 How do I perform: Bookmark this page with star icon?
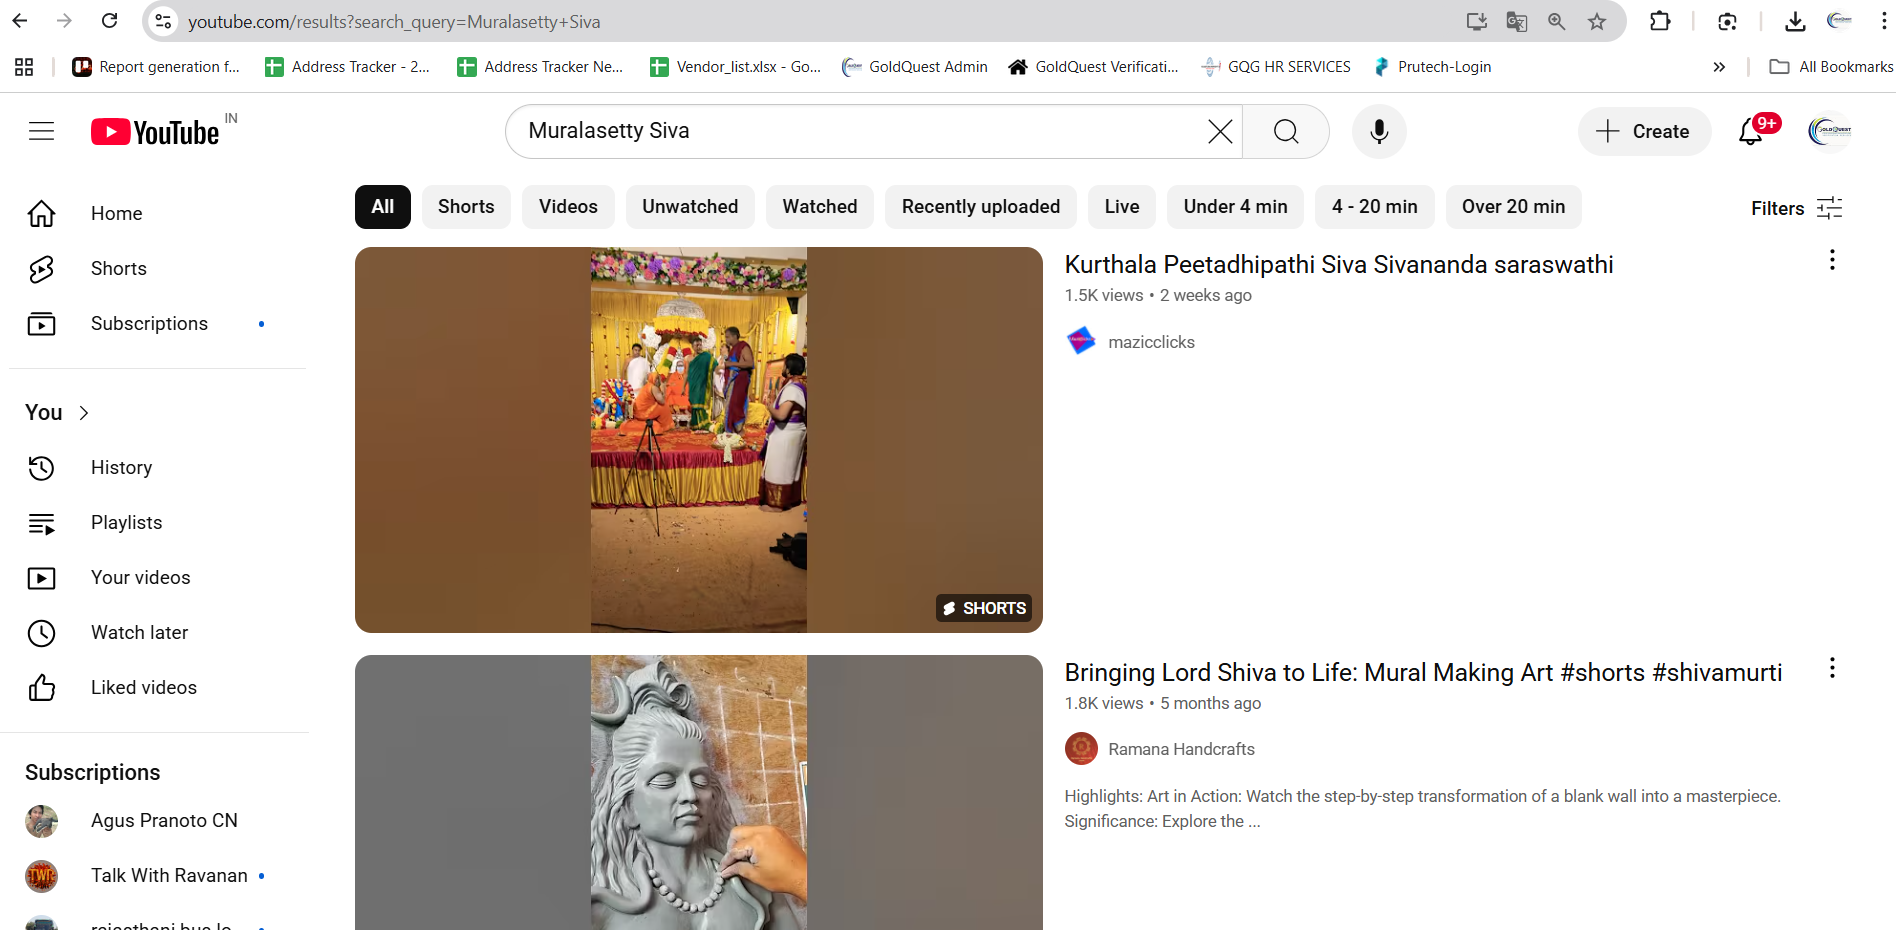pos(1597,22)
